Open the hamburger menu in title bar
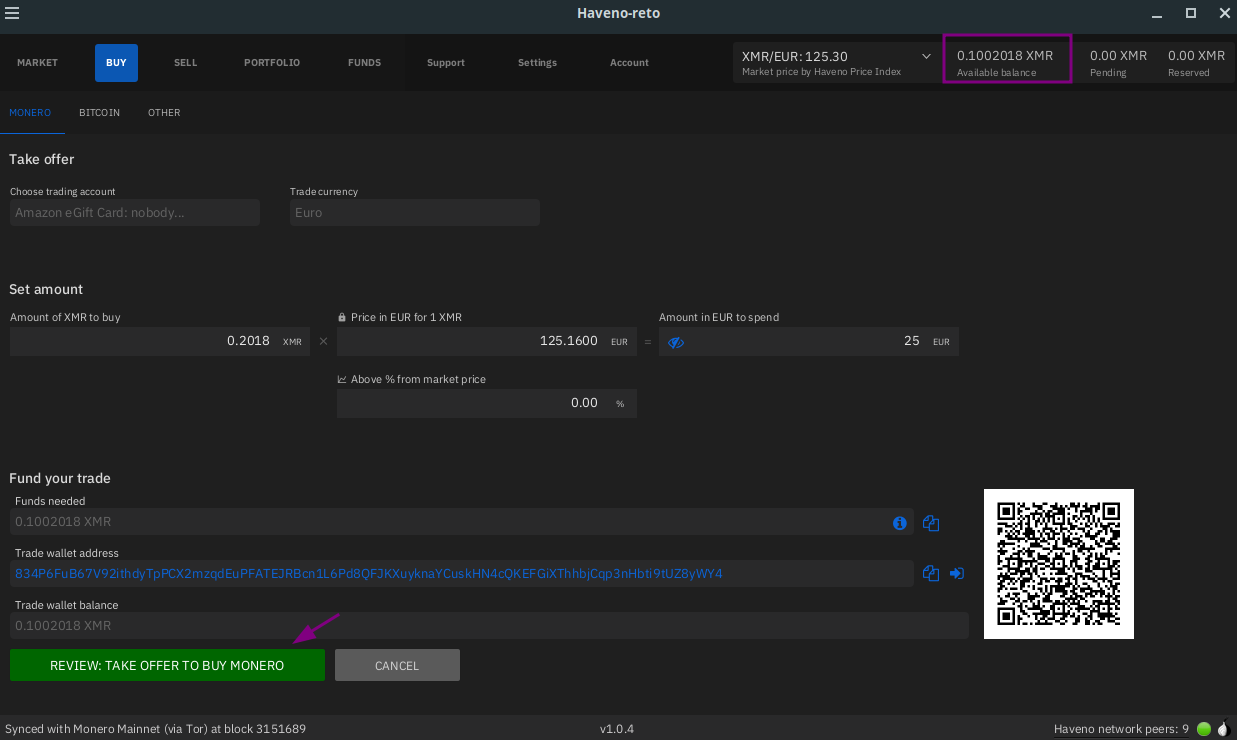This screenshot has width=1237, height=740. point(13,13)
